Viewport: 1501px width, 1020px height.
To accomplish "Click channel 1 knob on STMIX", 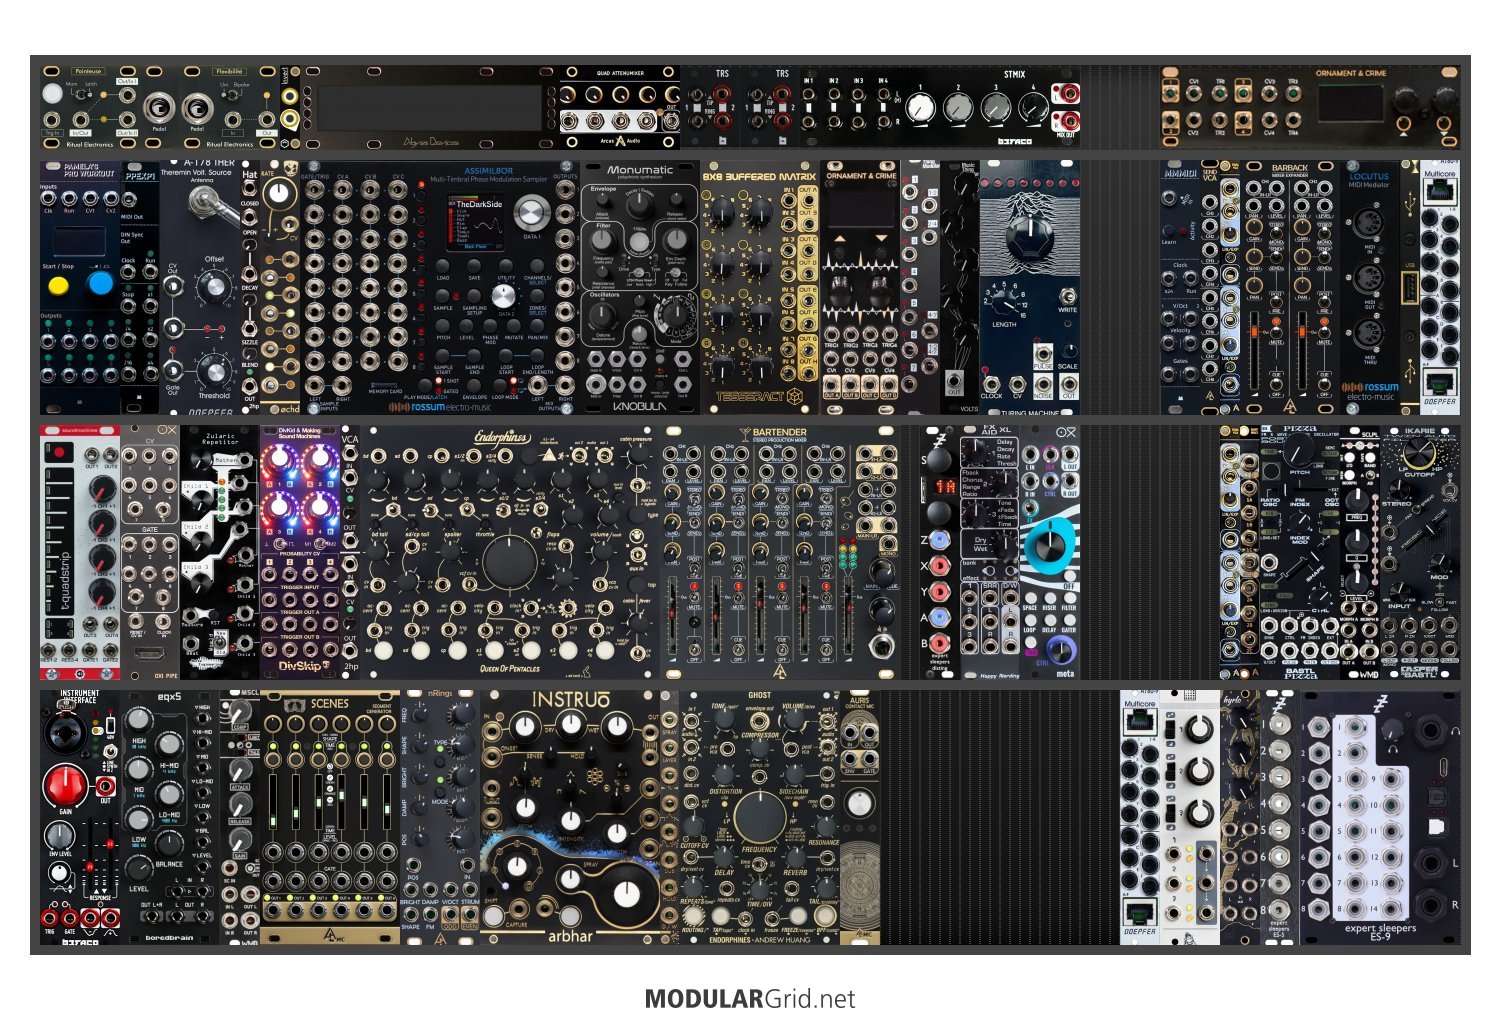I will [922, 108].
